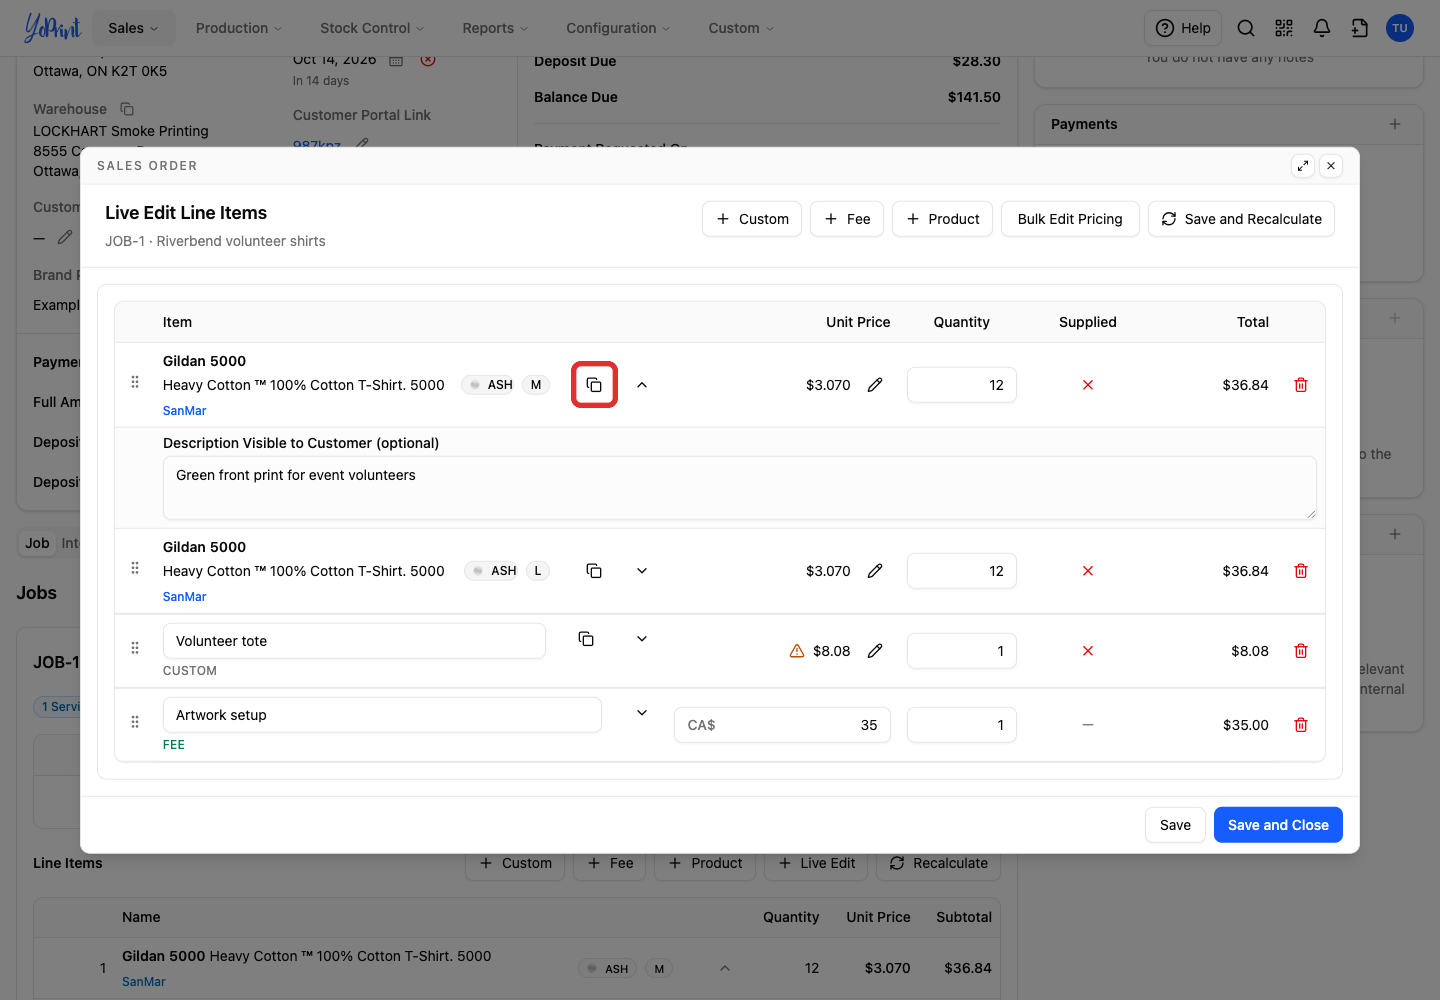Open Bulk Edit Pricing
The width and height of the screenshot is (1440, 1000).
[x=1070, y=219]
